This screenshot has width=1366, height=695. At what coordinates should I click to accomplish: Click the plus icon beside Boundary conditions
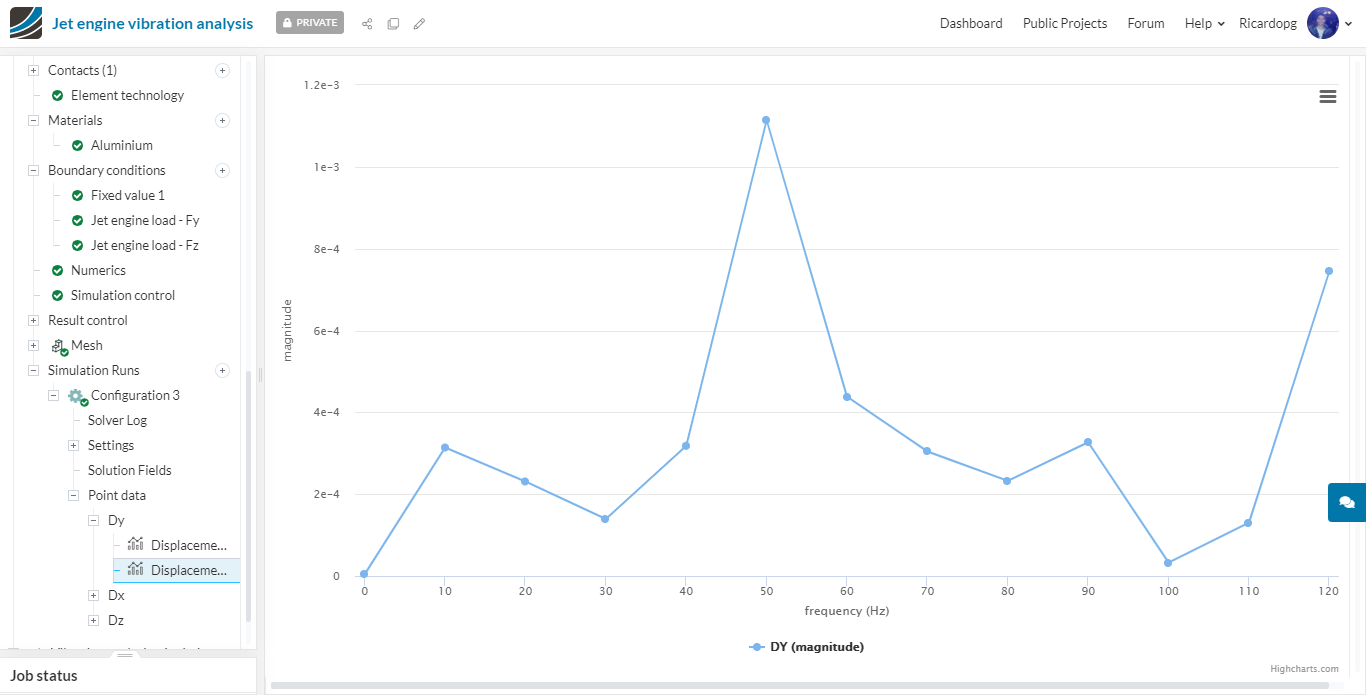(x=223, y=170)
